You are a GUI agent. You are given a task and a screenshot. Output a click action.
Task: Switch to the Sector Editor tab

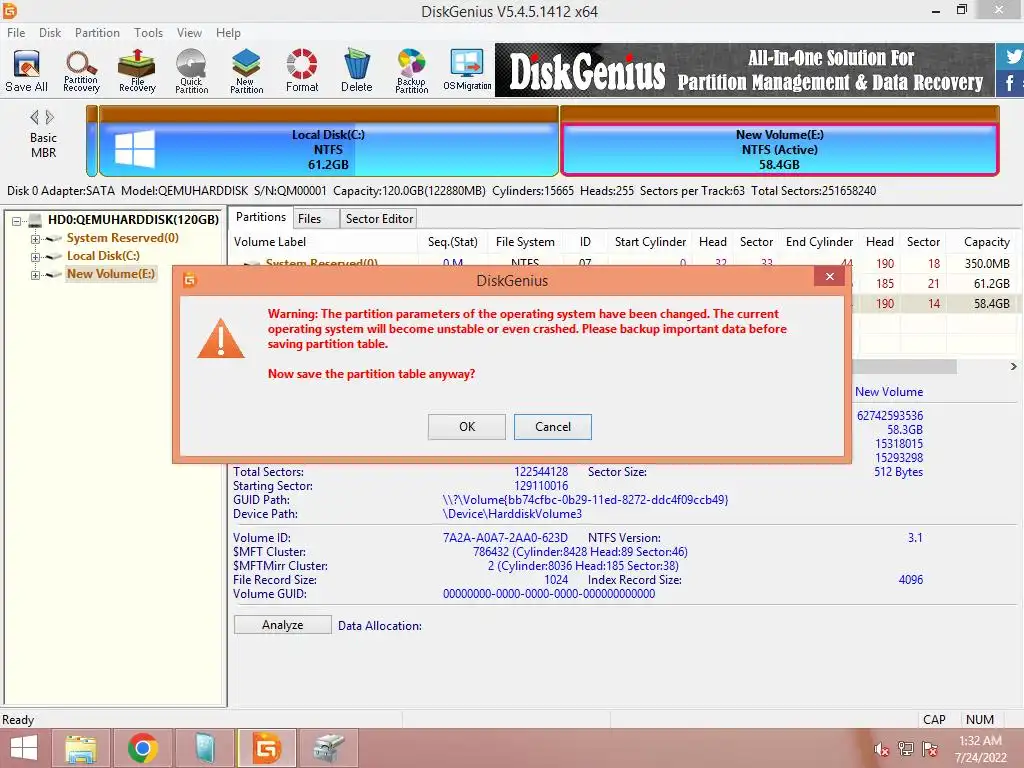tap(379, 219)
